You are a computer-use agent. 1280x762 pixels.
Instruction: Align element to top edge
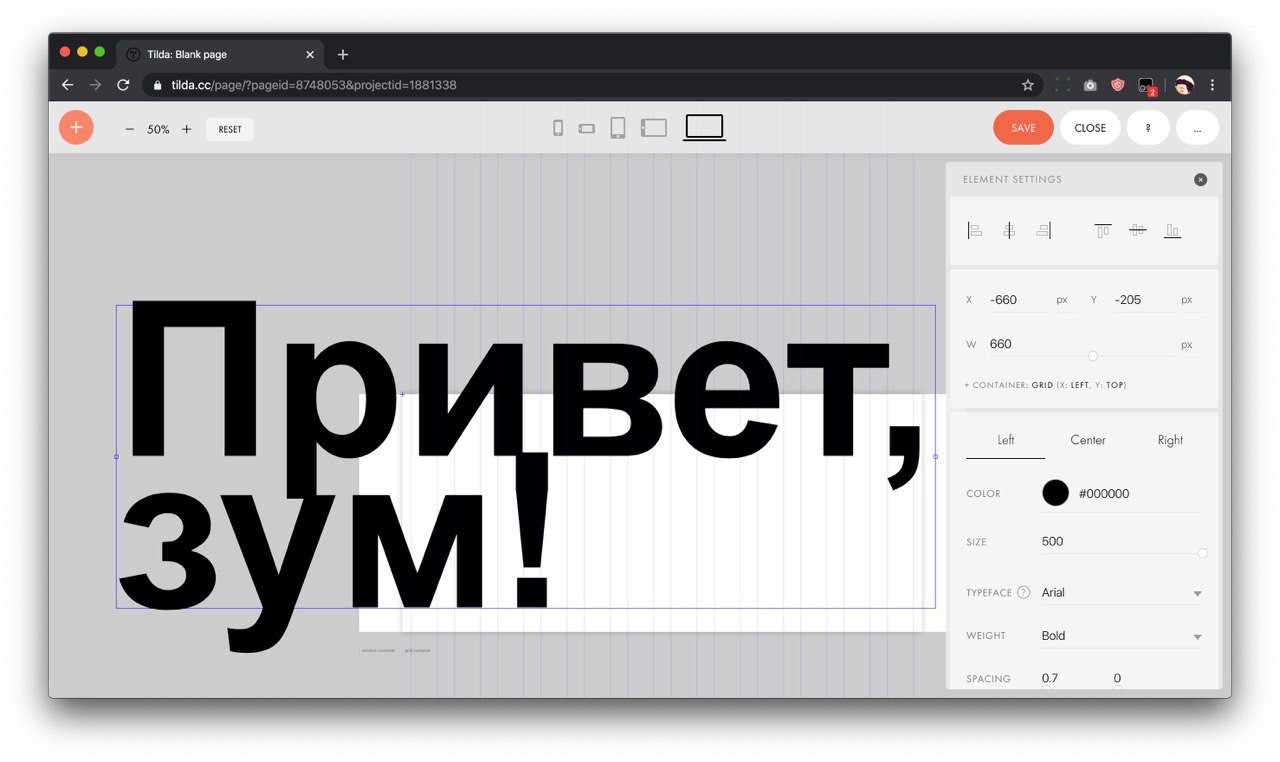pos(1103,231)
